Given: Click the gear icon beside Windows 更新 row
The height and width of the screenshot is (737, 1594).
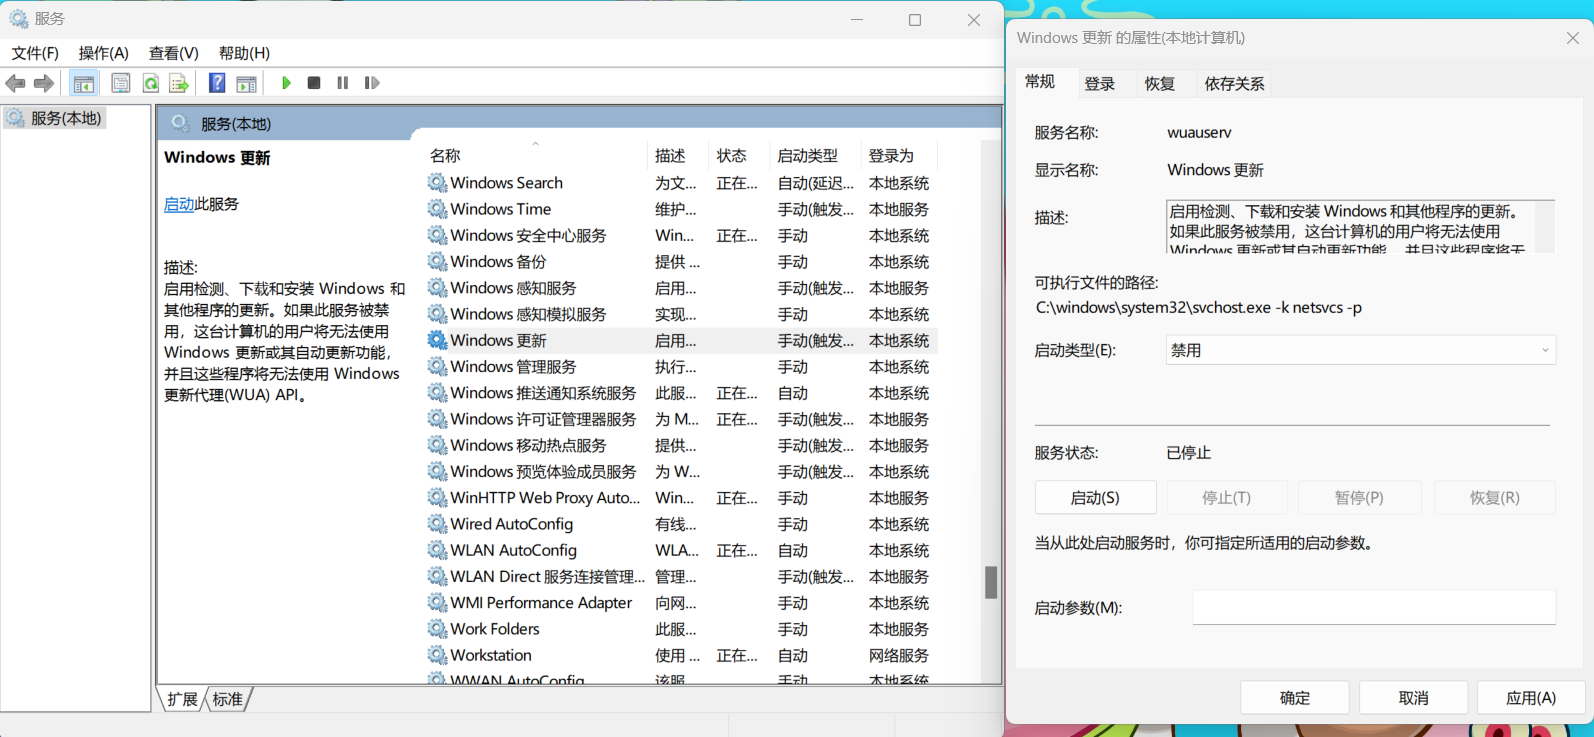Looking at the screenshot, I should pos(437,340).
